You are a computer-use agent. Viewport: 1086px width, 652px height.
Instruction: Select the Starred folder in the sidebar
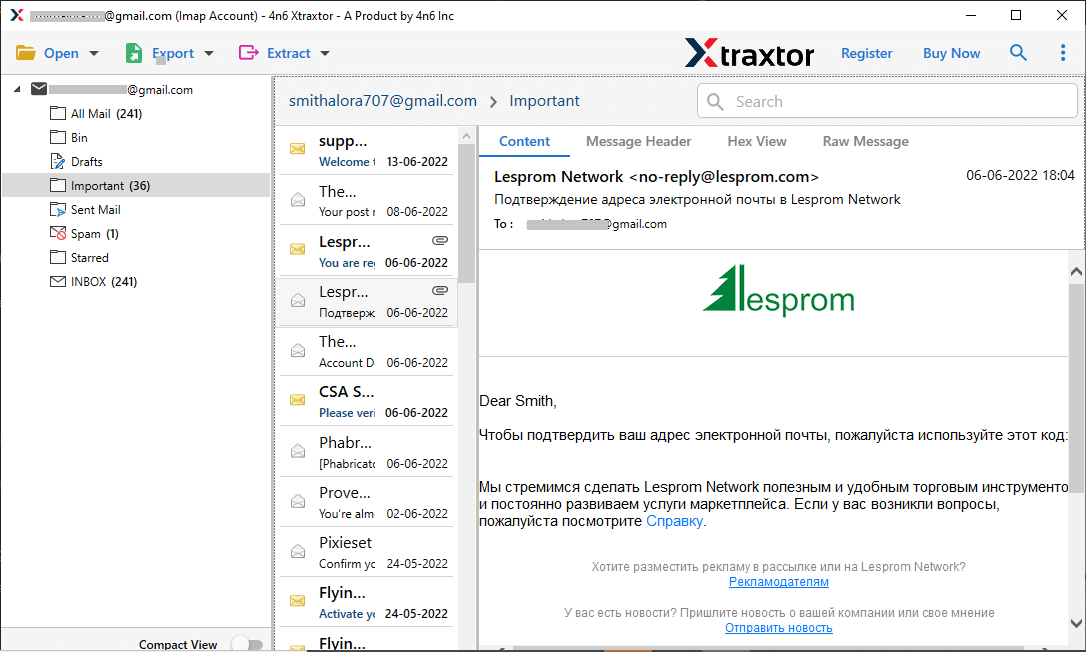pos(91,257)
